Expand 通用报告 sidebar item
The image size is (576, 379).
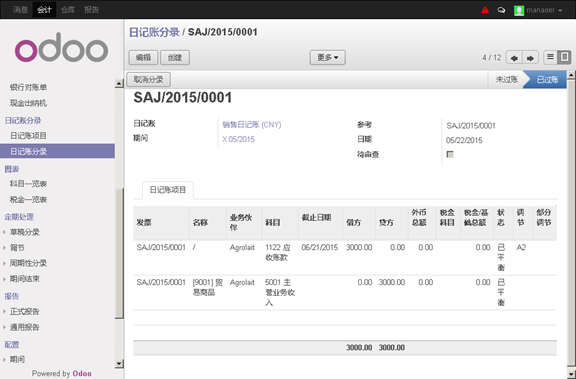tap(24, 327)
